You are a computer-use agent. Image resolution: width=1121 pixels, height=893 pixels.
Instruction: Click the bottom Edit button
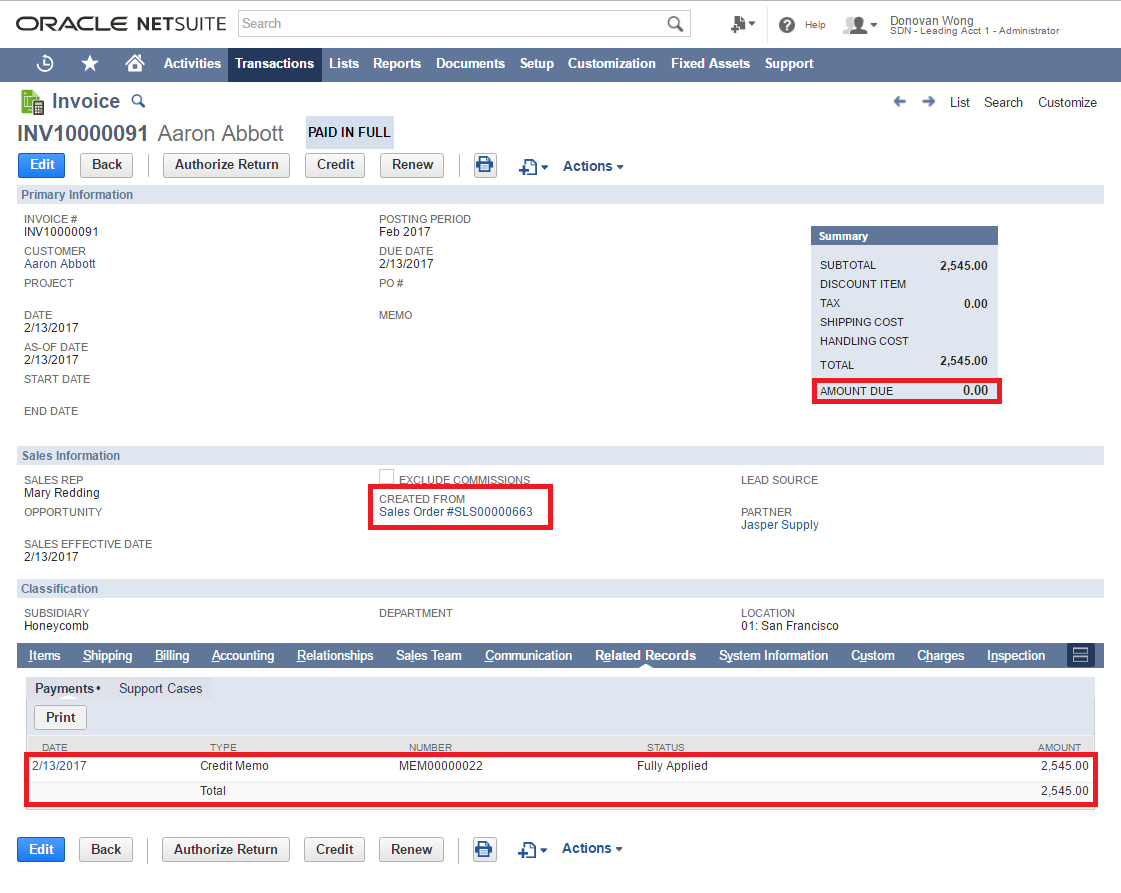coord(41,849)
